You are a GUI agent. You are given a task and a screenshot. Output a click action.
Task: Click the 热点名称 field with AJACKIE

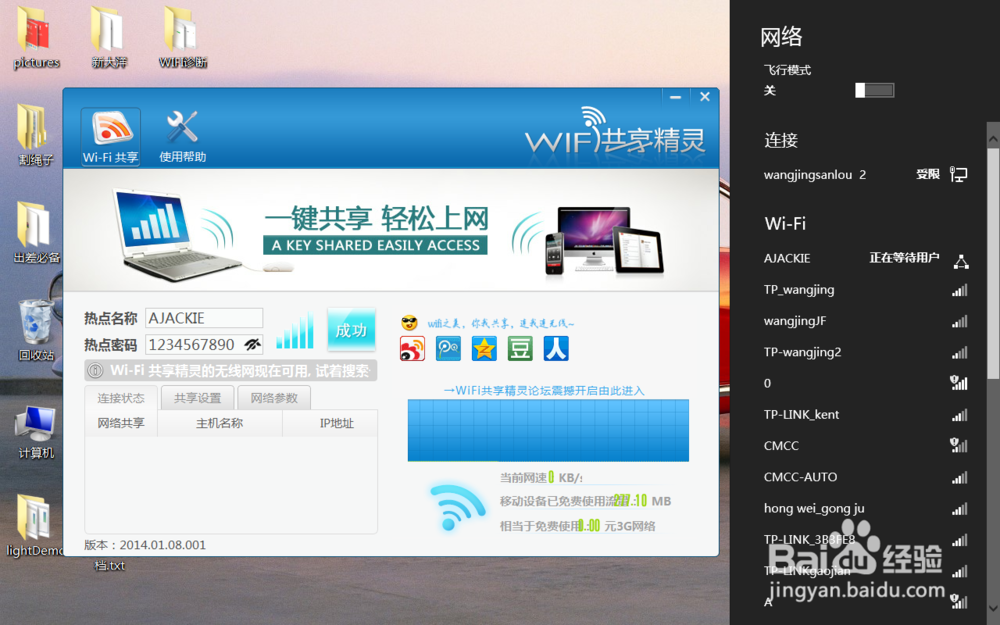pyautogui.click(x=204, y=318)
